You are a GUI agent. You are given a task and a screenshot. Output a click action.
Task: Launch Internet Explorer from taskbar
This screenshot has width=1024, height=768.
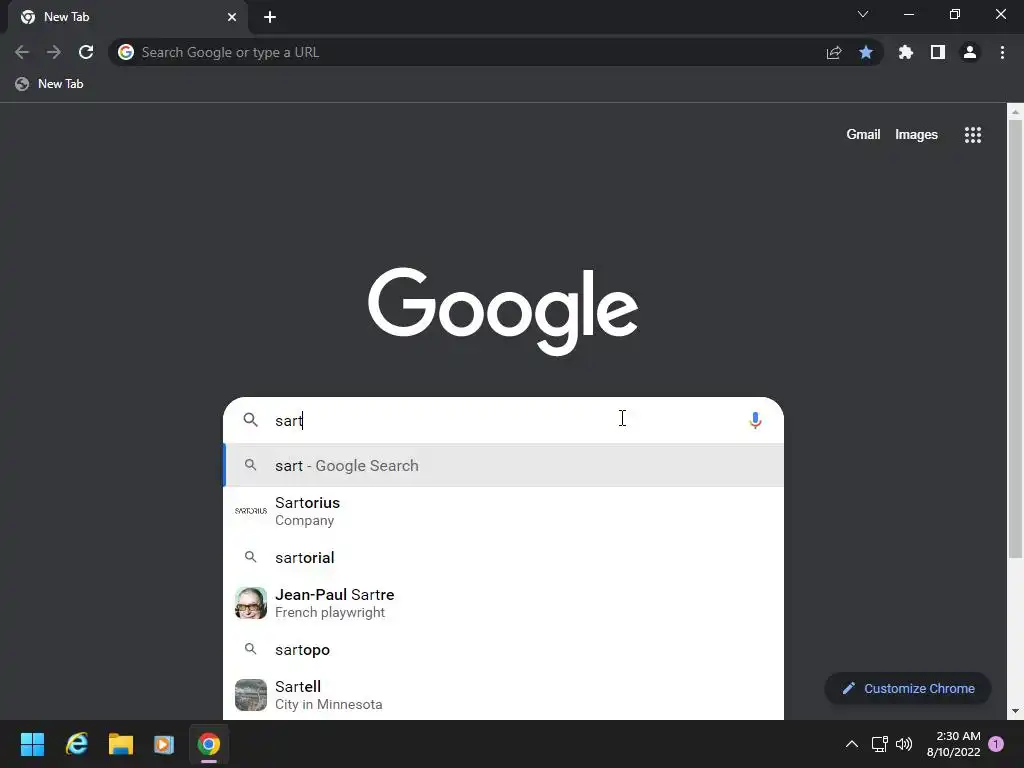pyautogui.click(x=77, y=744)
